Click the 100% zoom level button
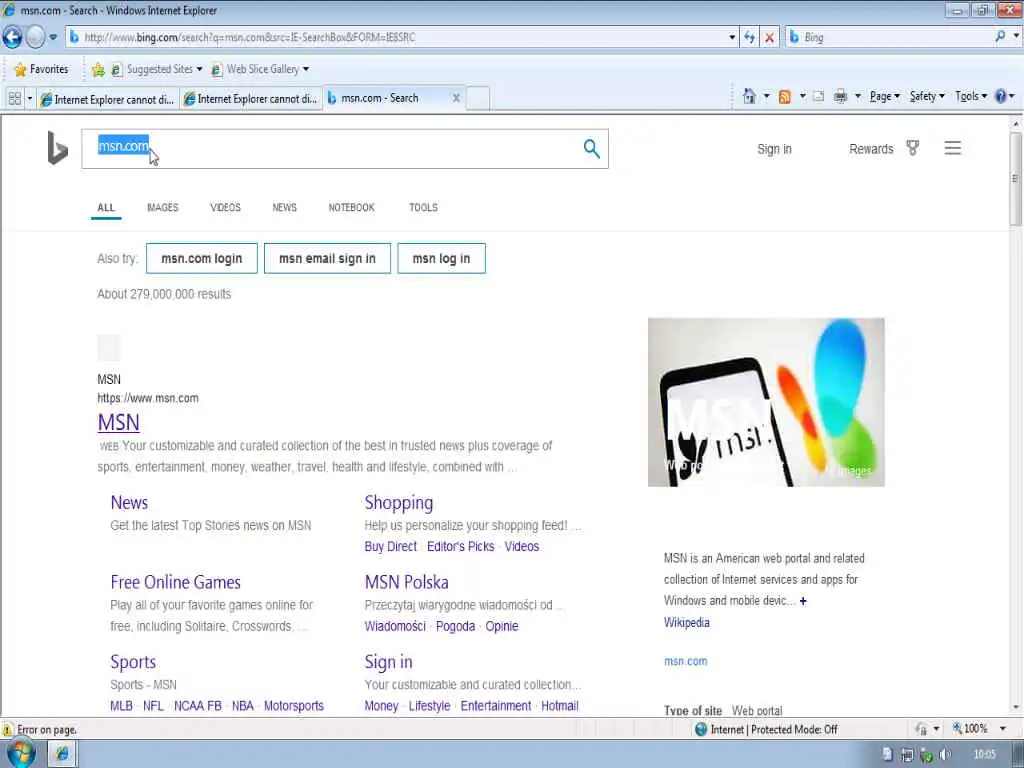The height and width of the screenshot is (768, 1024). [970, 729]
